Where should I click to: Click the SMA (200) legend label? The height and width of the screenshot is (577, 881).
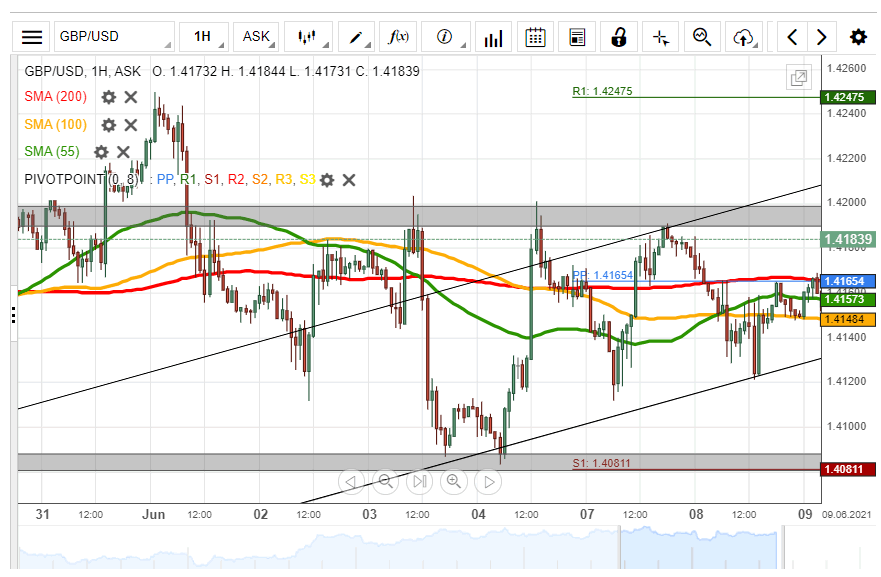pyautogui.click(x=56, y=97)
